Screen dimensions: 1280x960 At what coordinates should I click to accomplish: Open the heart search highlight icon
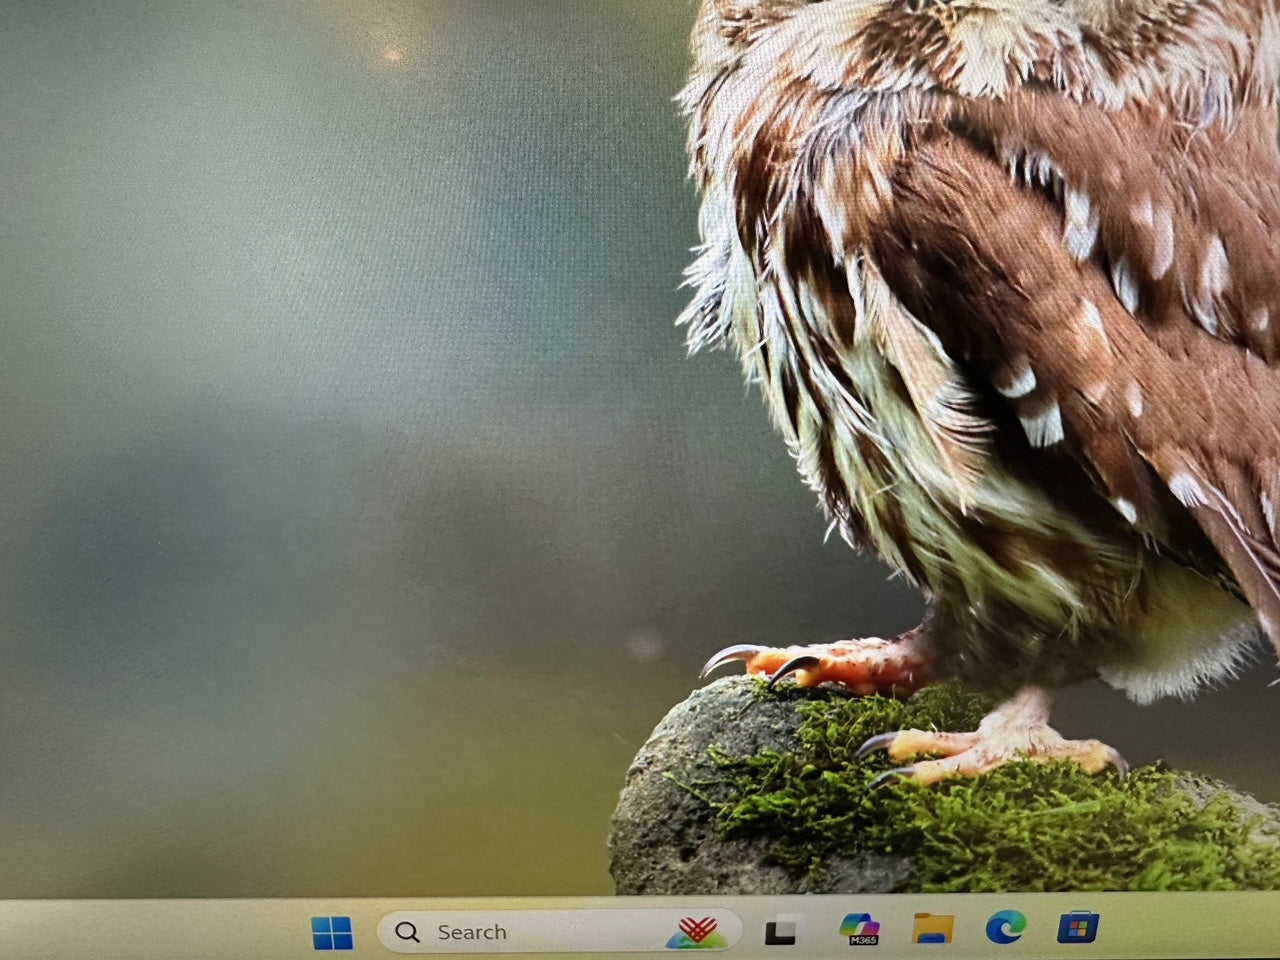pos(697,932)
